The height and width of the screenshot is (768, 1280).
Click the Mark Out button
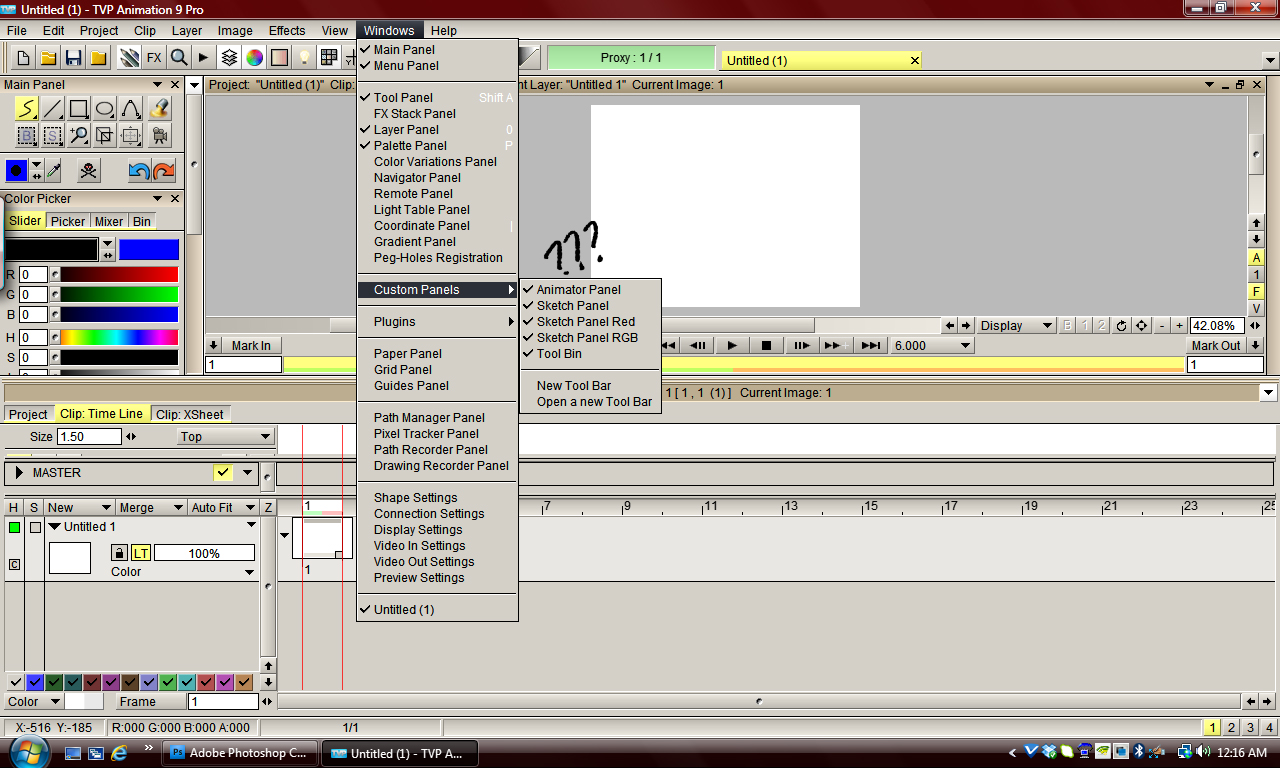[1216, 345]
